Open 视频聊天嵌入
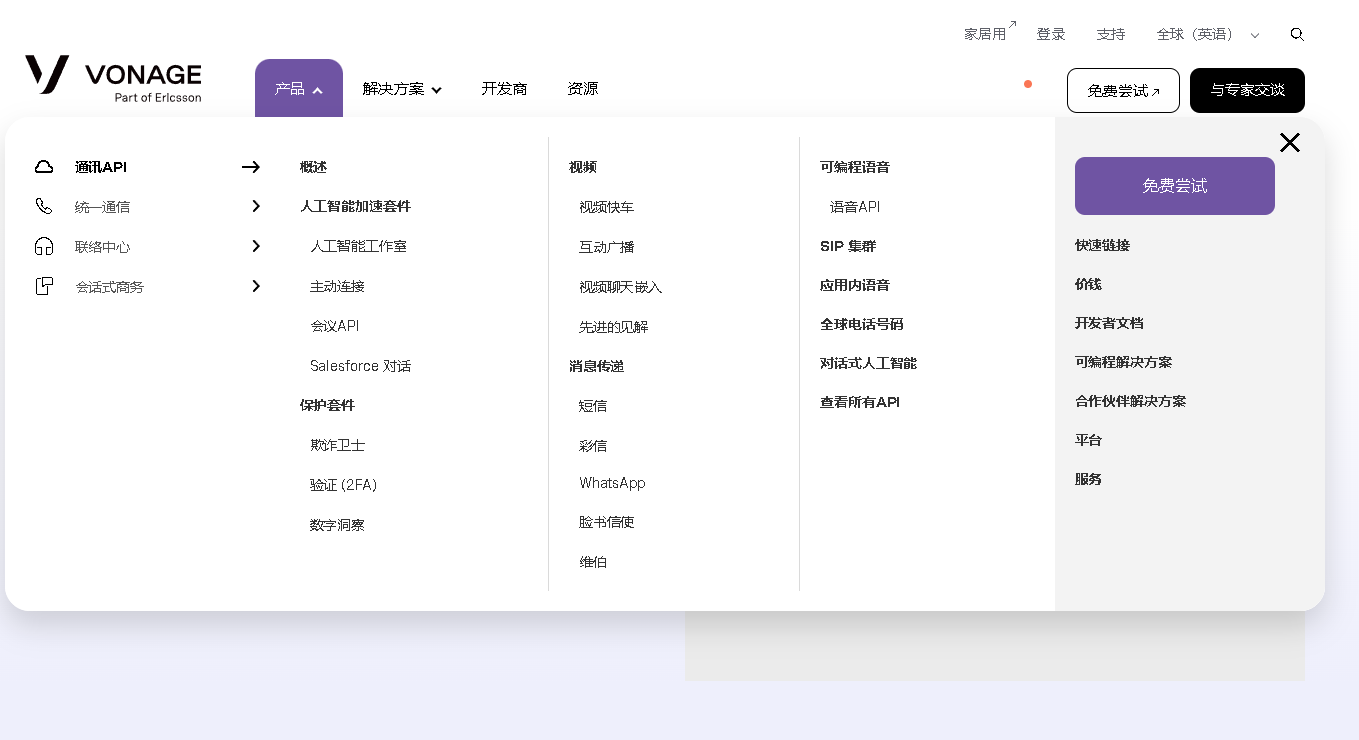The height and width of the screenshot is (740, 1359). [620, 287]
